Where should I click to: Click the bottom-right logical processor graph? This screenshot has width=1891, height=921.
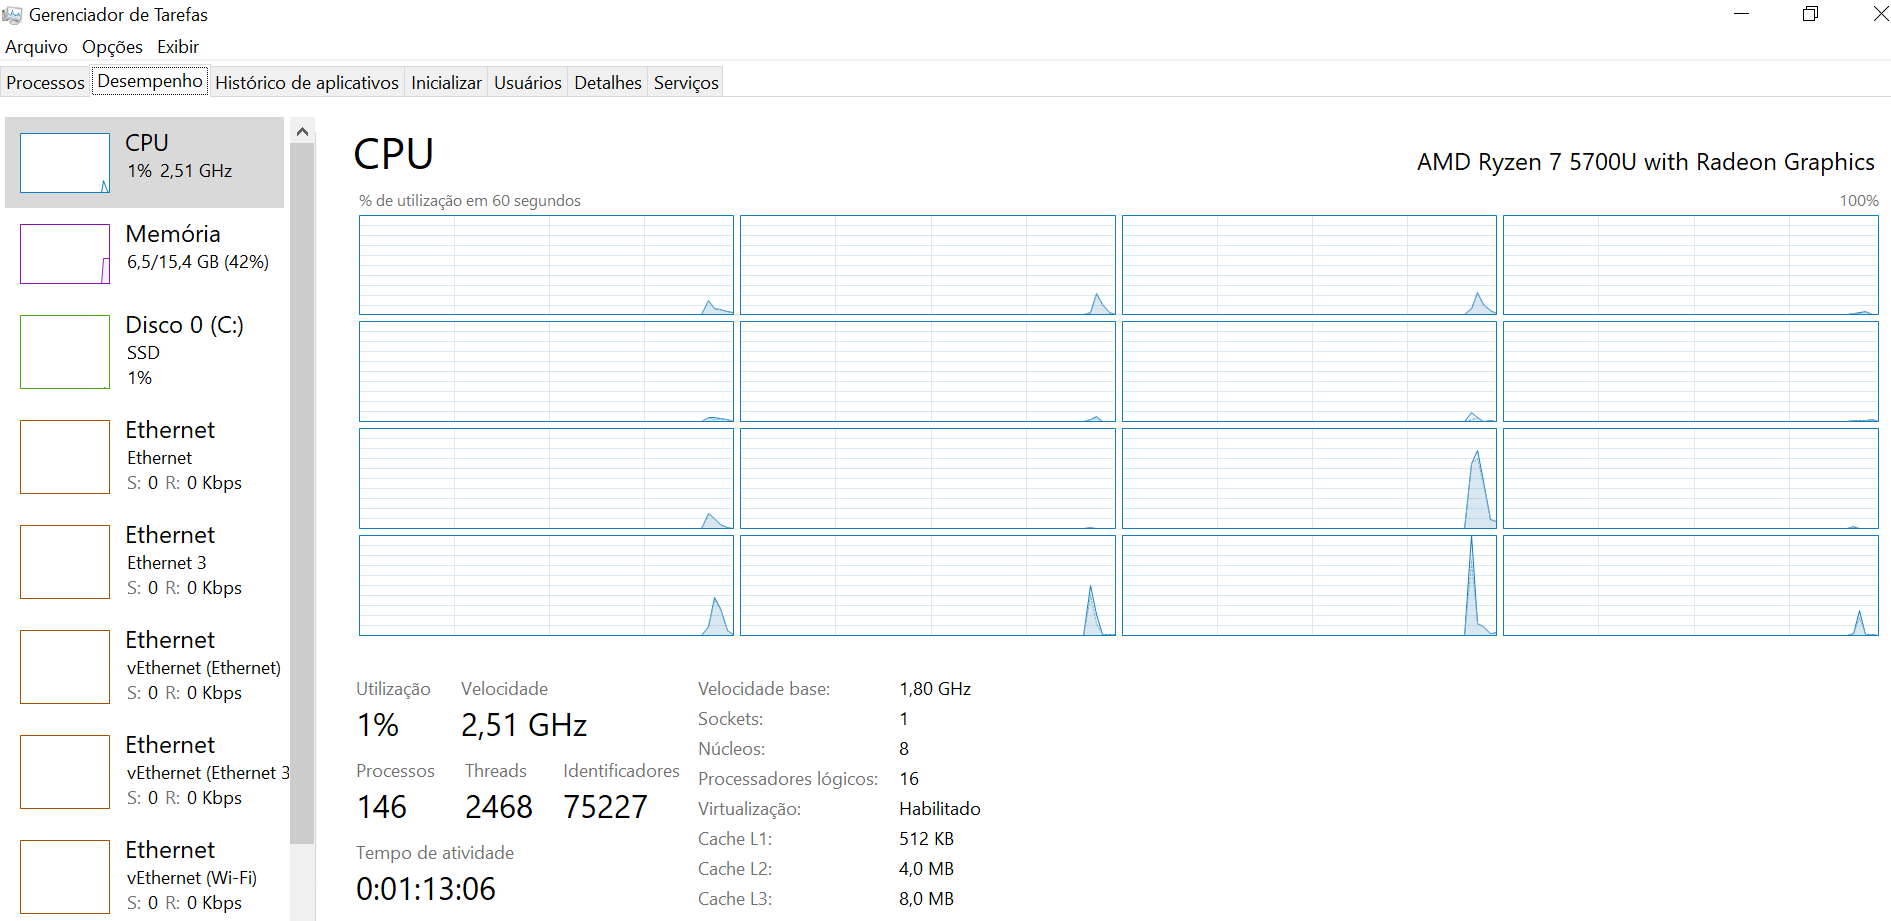click(1690, 585)
